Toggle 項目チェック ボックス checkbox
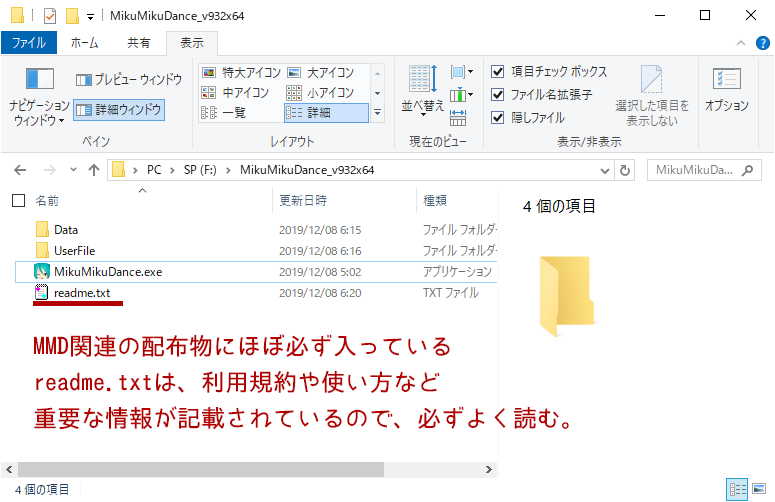Screen dimensions: 775x502 tap(497, 72)
